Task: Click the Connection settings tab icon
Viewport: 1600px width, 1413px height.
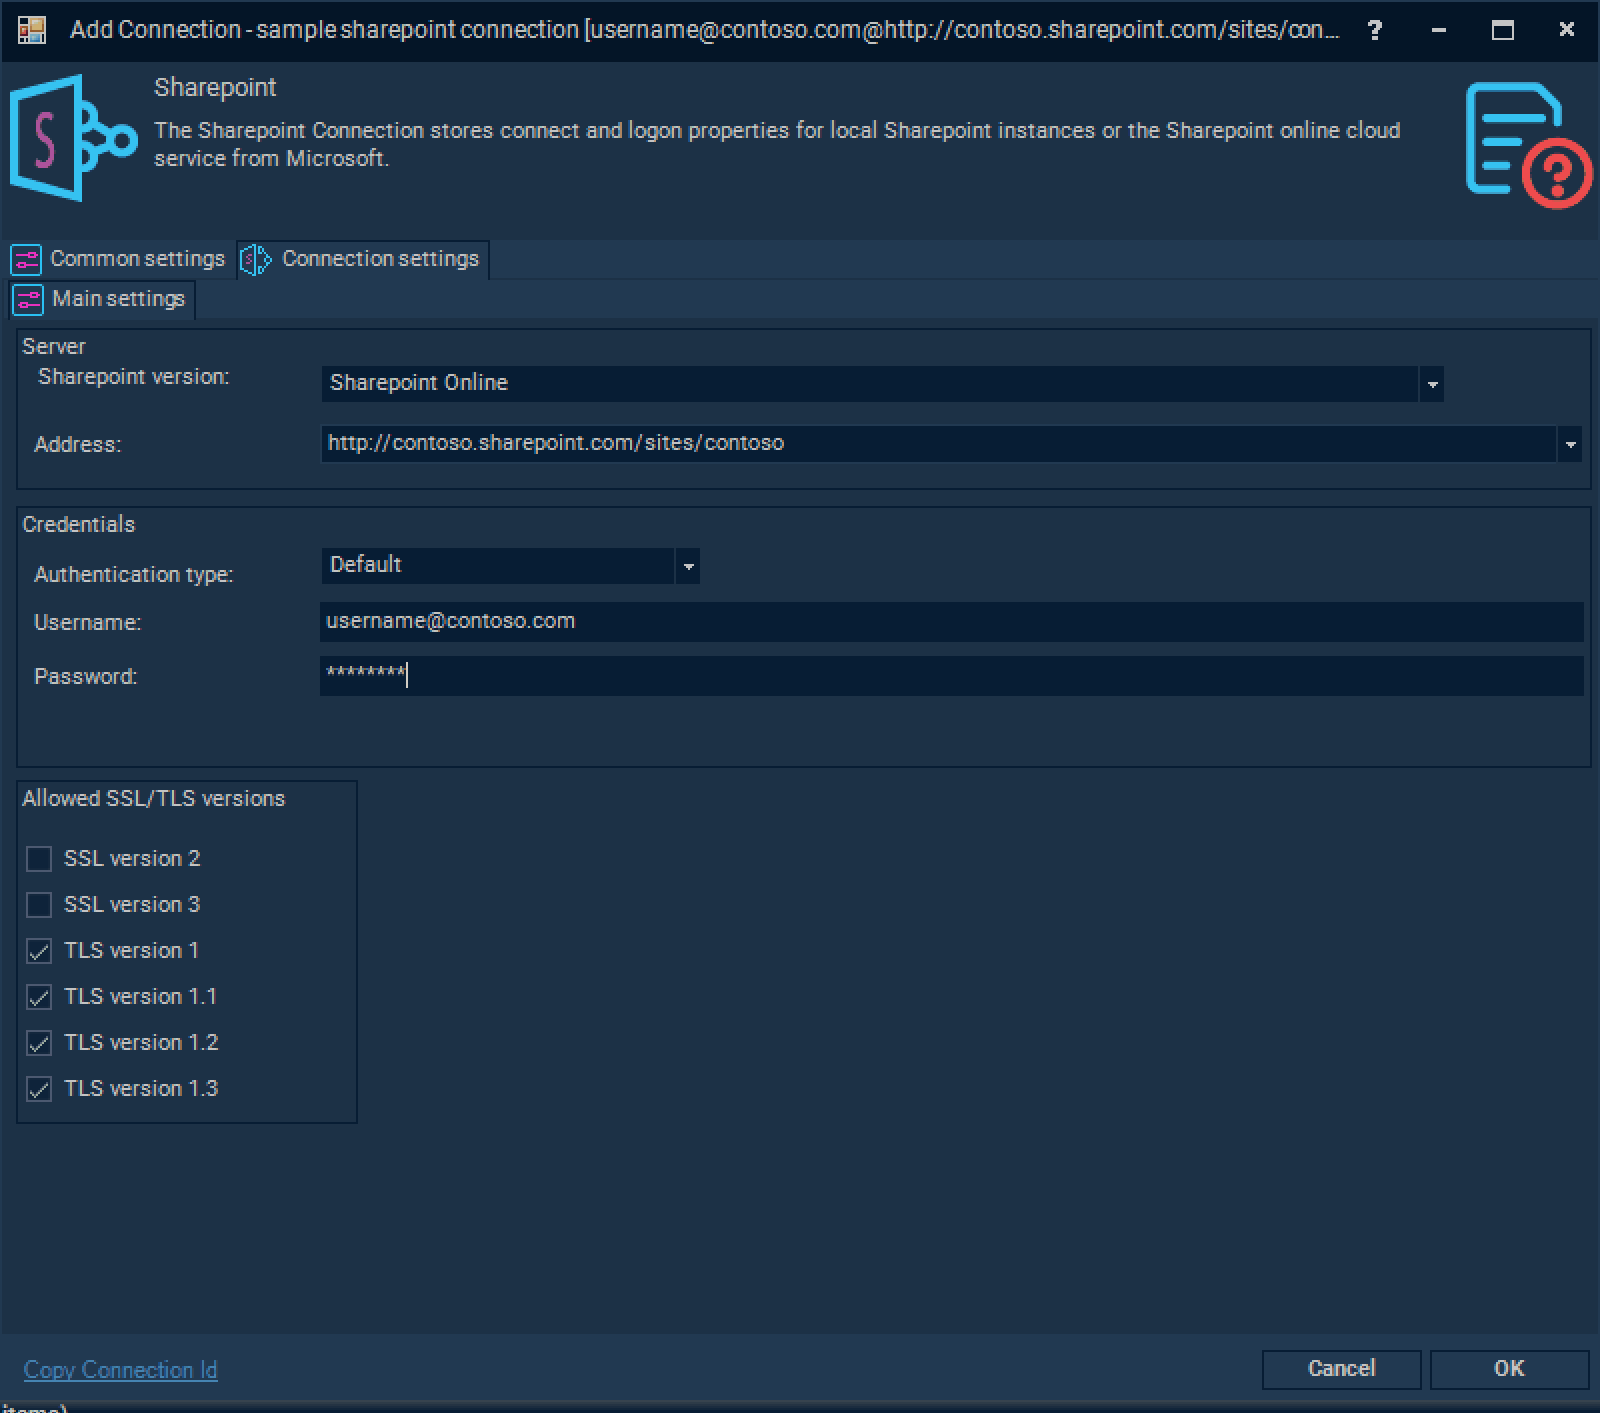Action: (x=256, y=260)
